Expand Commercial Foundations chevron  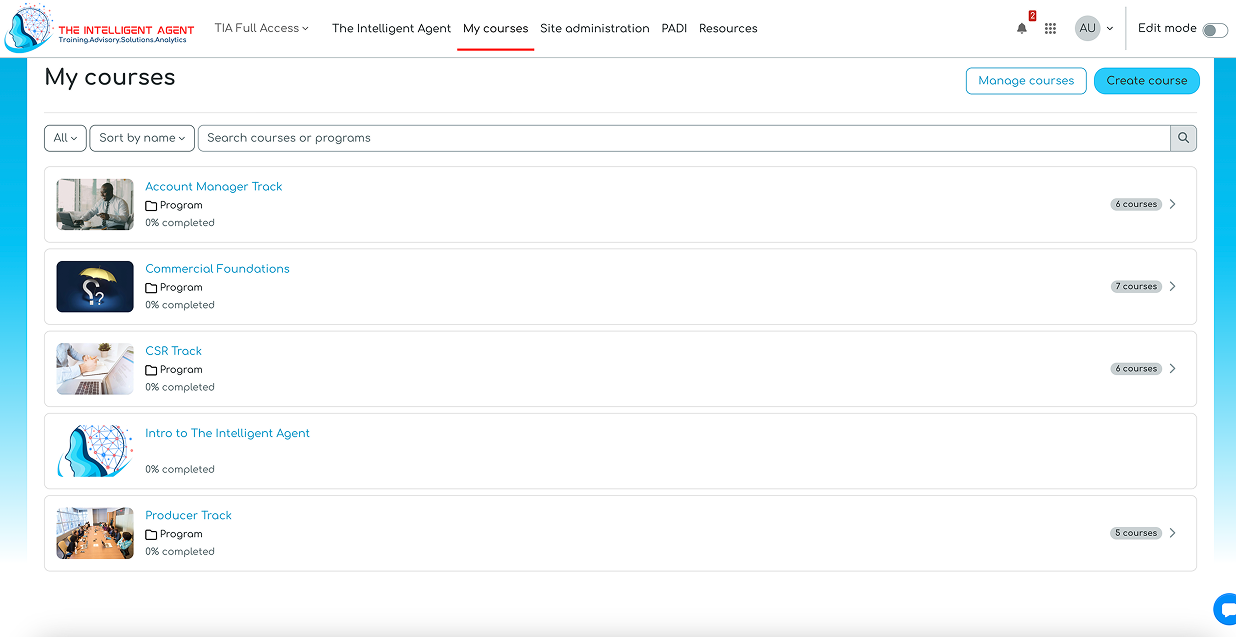pos(1172,286)
